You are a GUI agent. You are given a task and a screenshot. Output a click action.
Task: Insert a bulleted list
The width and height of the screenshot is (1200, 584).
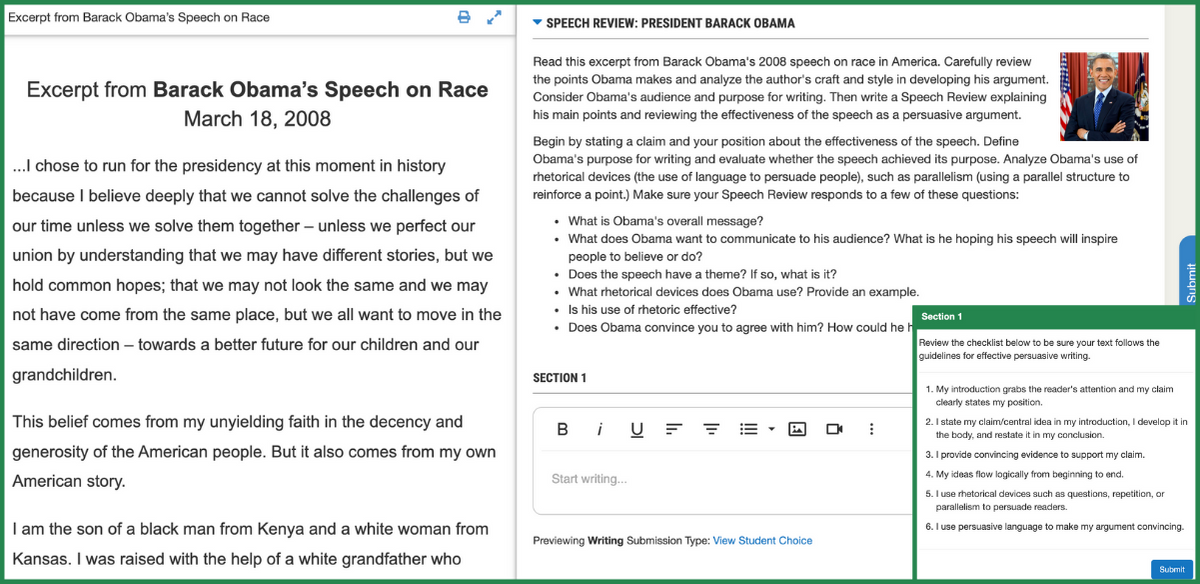point(748,429)
